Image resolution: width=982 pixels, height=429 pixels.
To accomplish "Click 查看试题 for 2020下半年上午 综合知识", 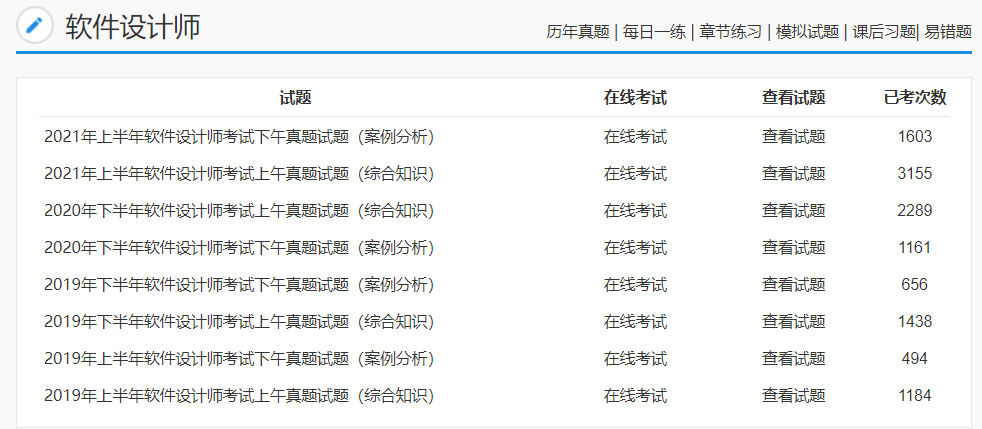I will (793, 210).
